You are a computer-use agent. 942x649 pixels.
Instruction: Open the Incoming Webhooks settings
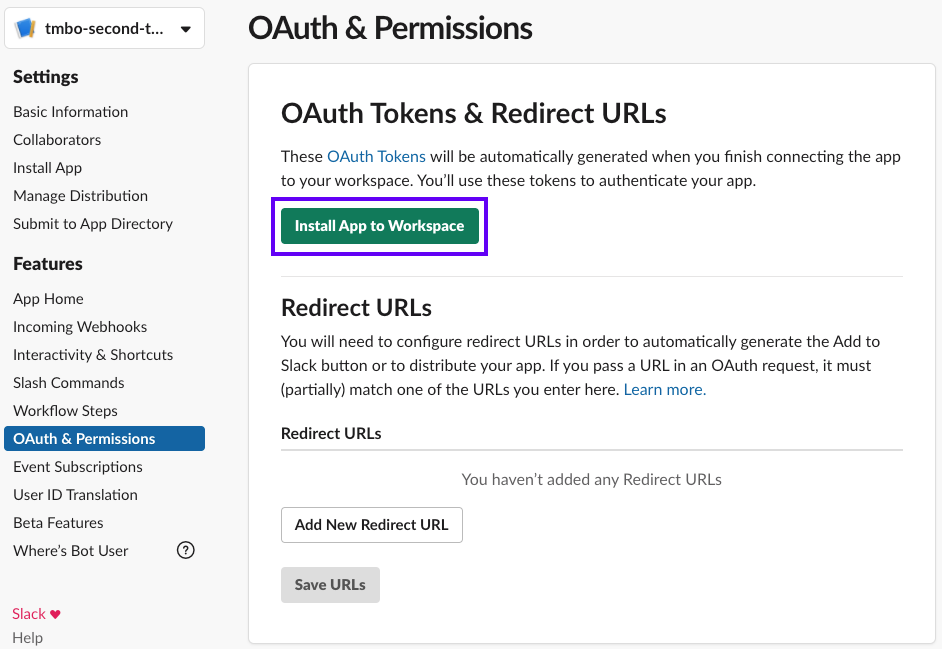click(x=80, y=326)
